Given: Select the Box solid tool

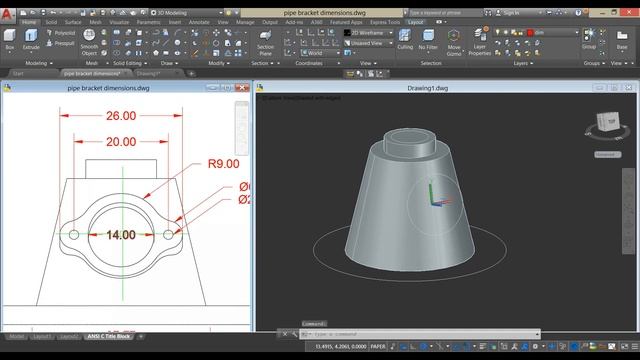Looking at the screenshot, I should click(x=9, y=39).
